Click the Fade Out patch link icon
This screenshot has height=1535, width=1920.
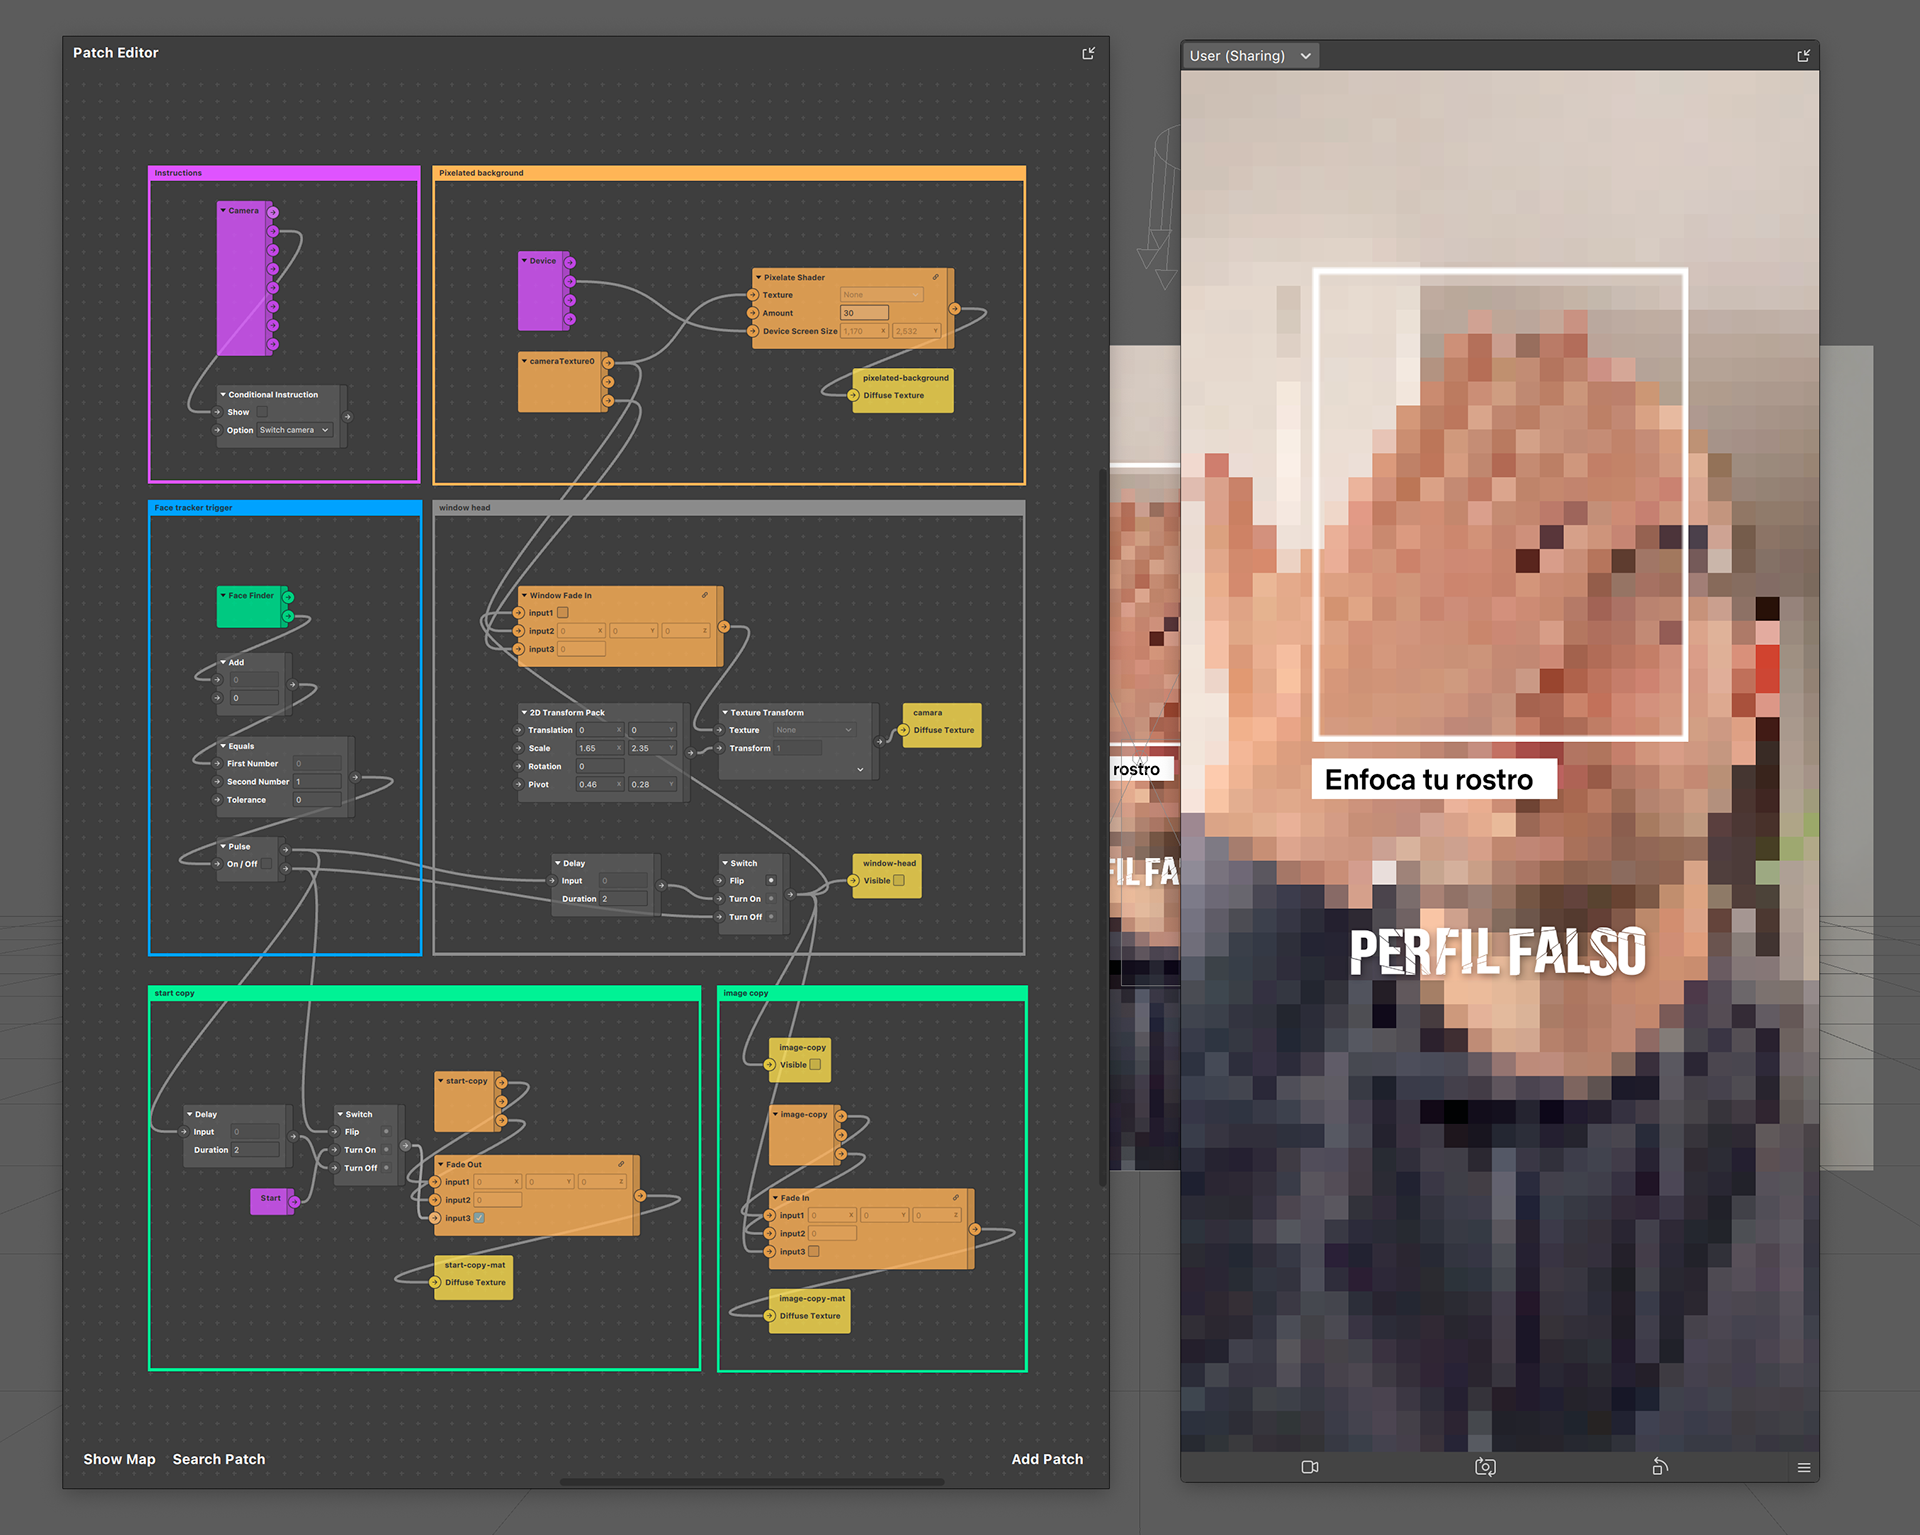point(621,1164)
